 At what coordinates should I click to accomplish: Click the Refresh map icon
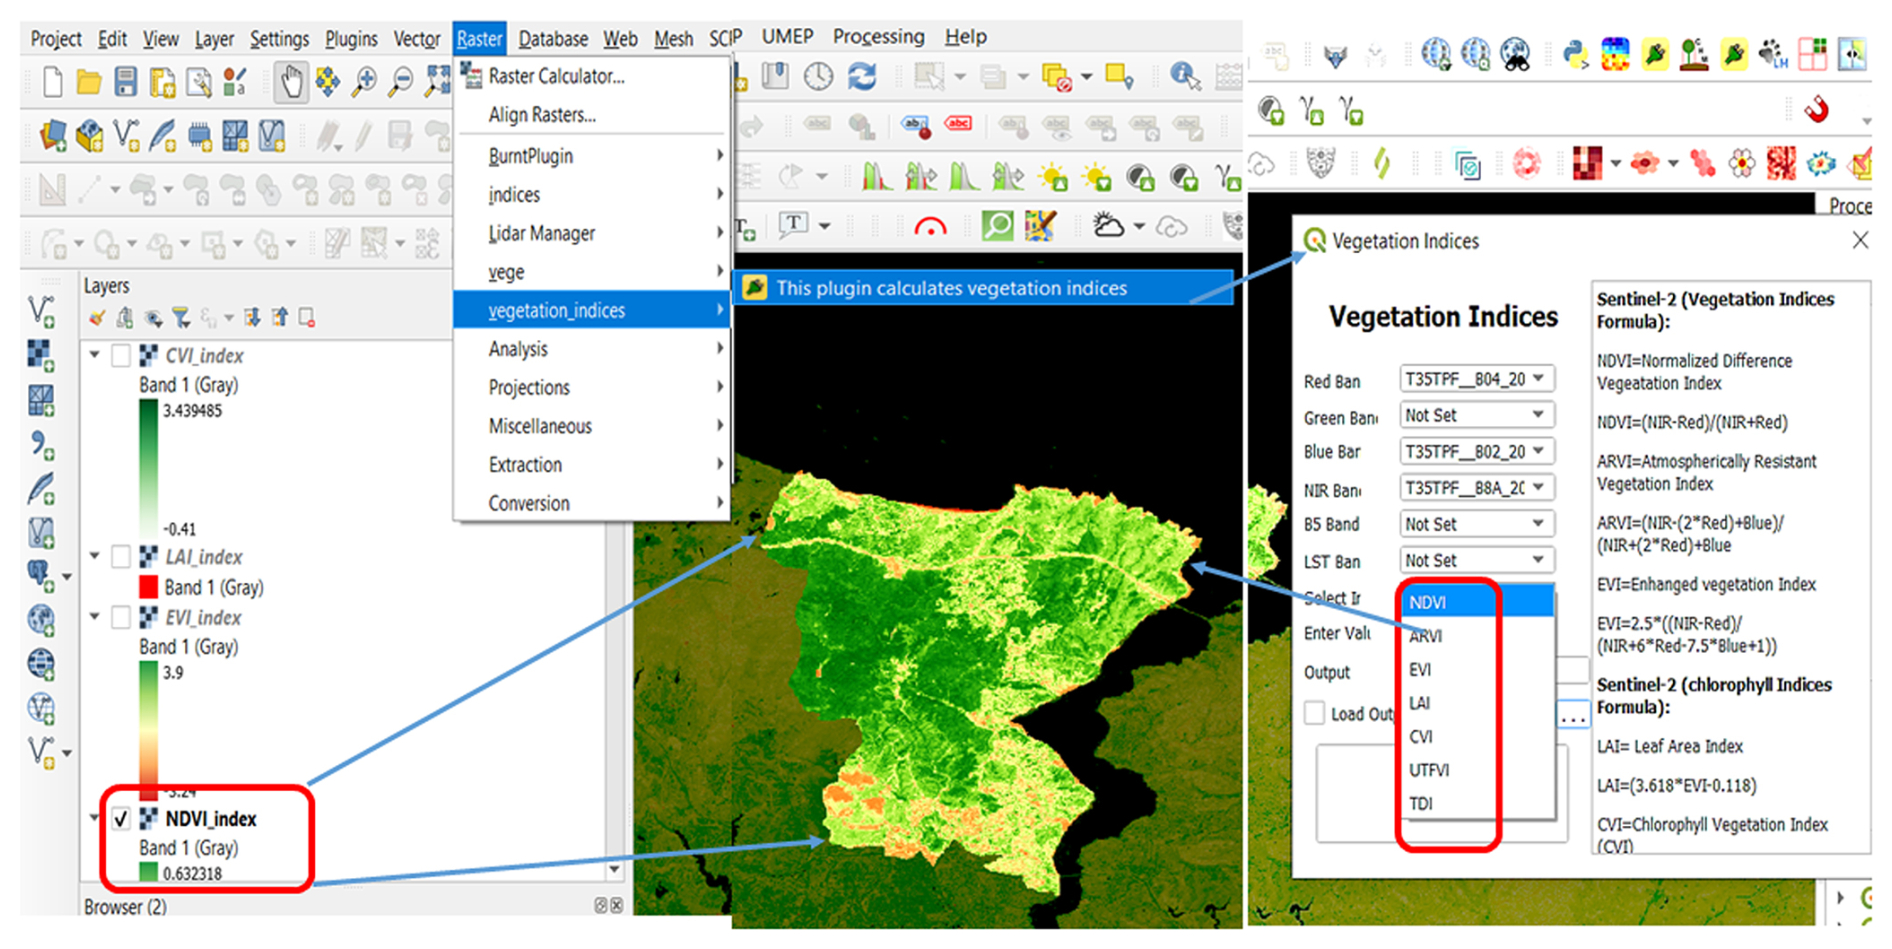861,76
